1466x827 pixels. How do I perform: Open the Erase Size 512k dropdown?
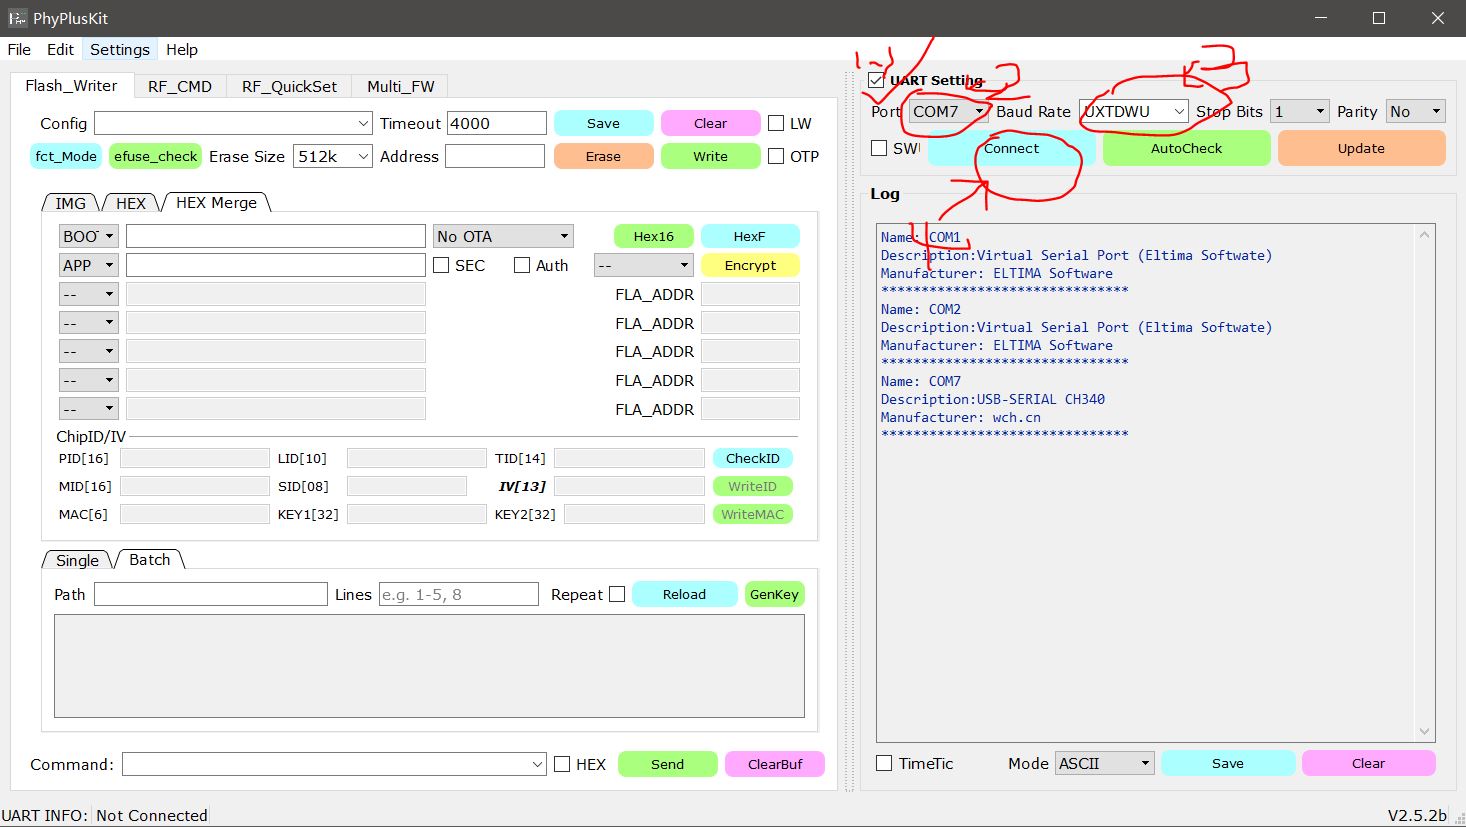333,156
